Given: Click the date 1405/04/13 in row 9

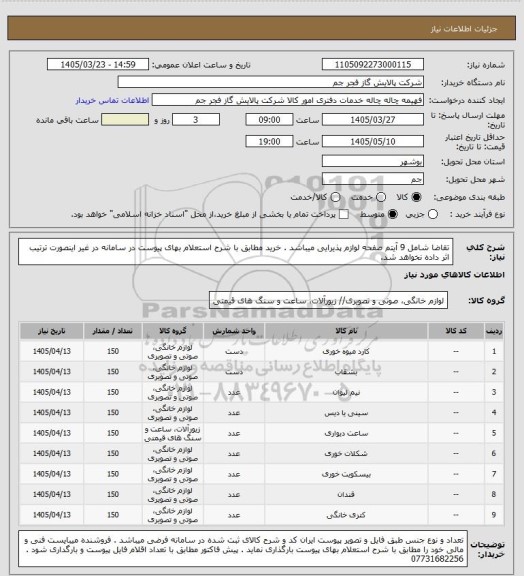Looking at the screenshot, I should [51, 515].
